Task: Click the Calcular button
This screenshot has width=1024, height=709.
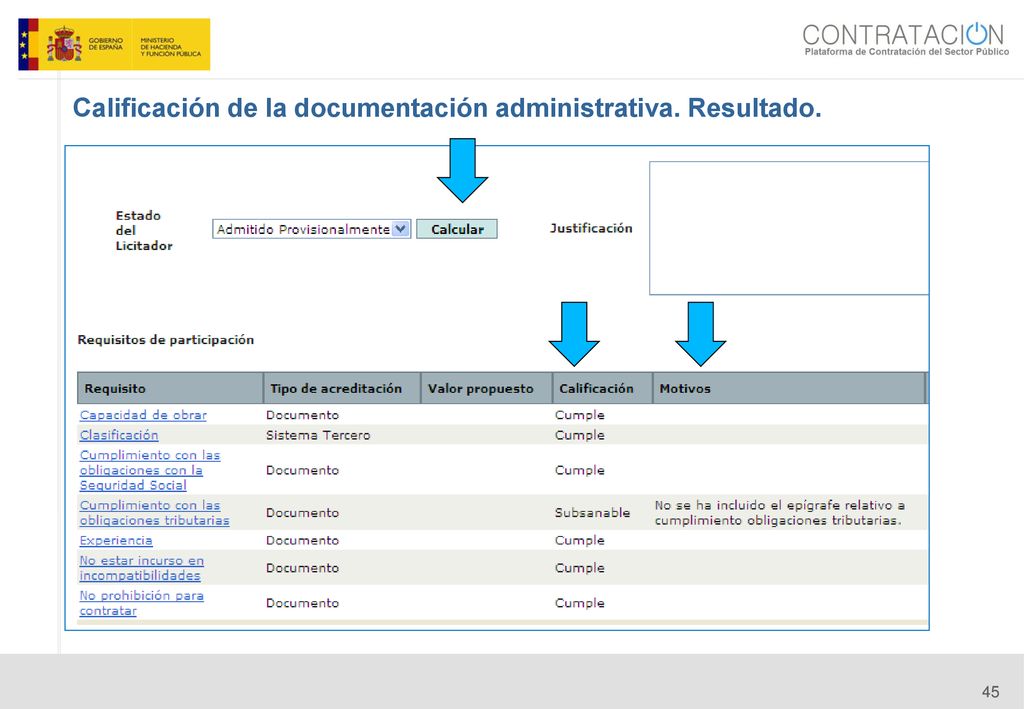Action: coord(456,229)
